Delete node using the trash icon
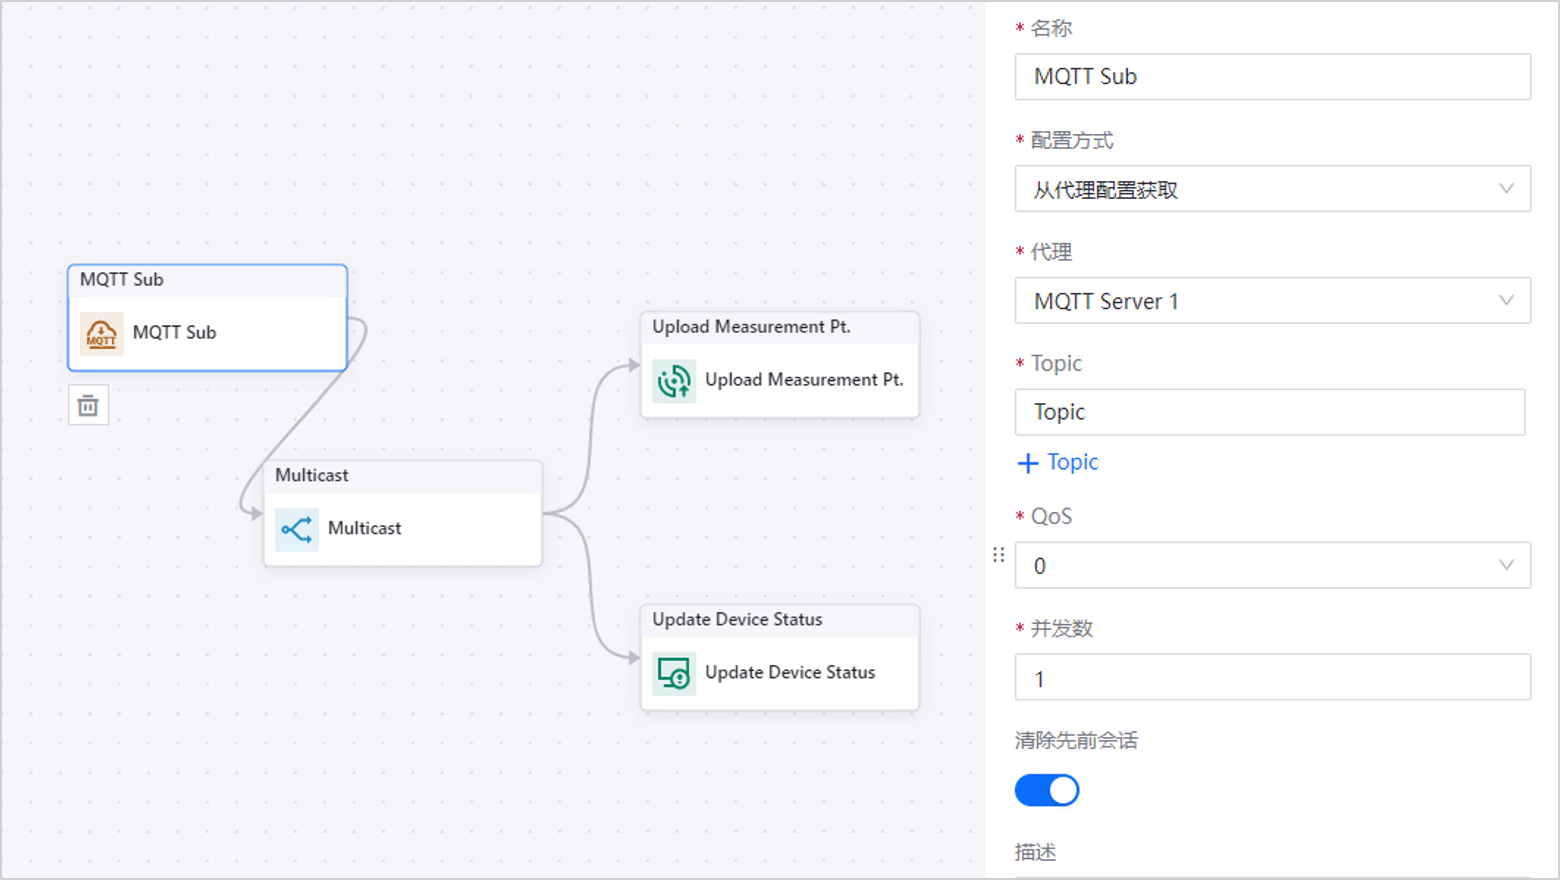 pyautogui.click(x=88, y=406)
